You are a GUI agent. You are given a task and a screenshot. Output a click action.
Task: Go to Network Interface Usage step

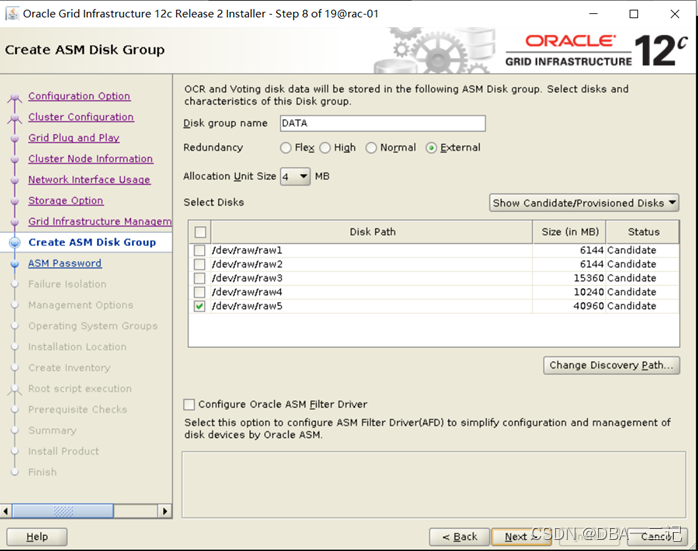click(89, 180)
